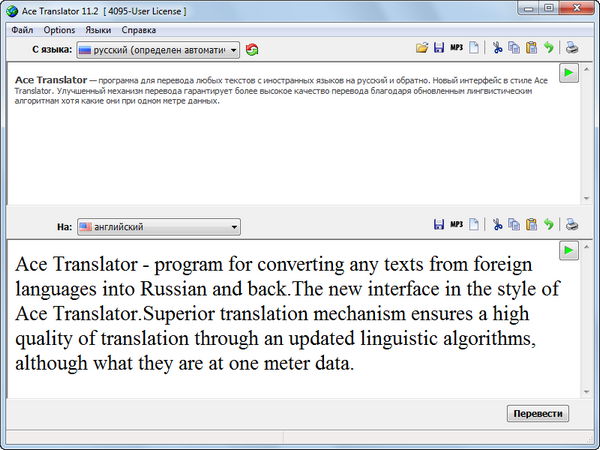Screen dimensions: 600x450
Task: Click the open file folder icon in source toolbar
Action: (x=423, y=48)
